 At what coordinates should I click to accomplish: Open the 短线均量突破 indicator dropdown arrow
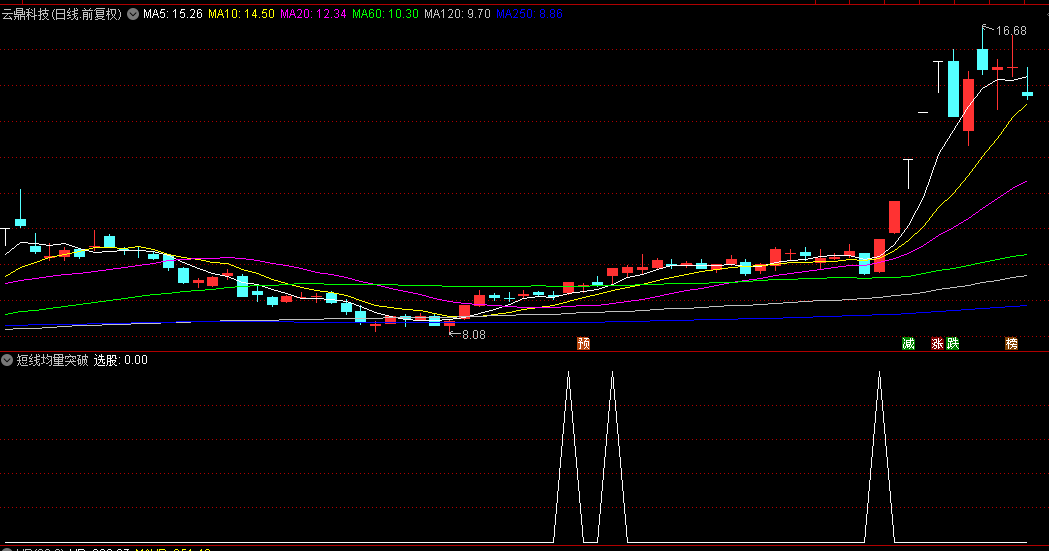[8, 360]
